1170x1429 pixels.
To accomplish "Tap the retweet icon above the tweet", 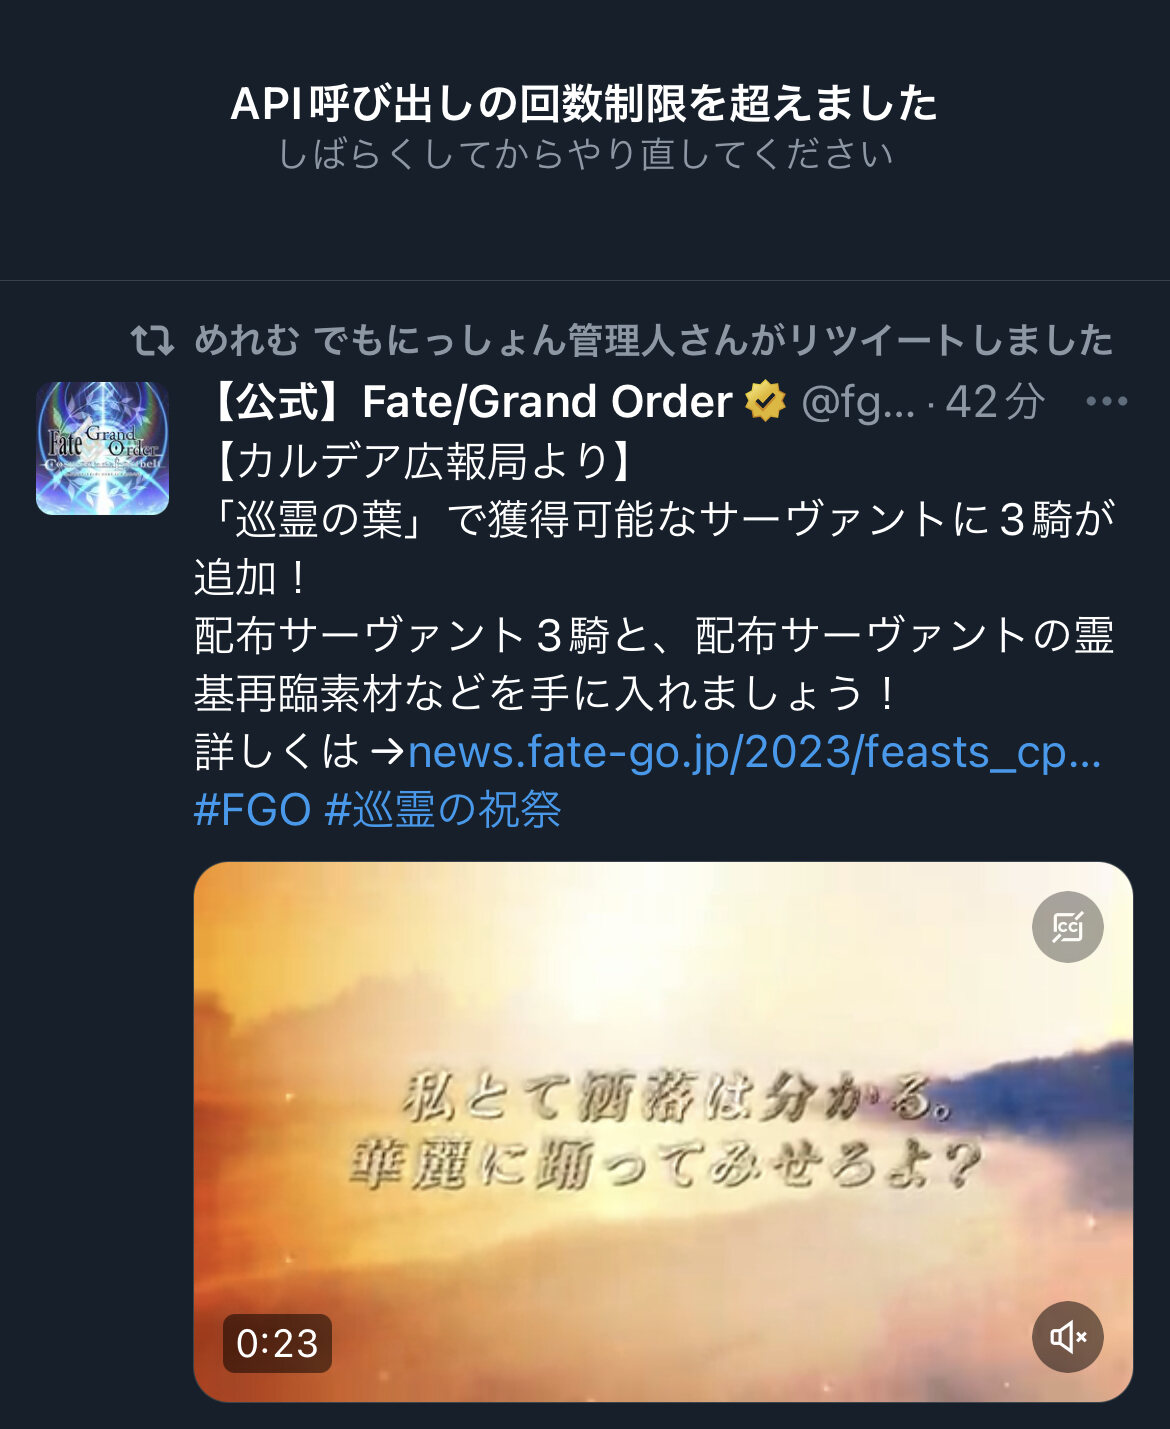I will (152, 341).
